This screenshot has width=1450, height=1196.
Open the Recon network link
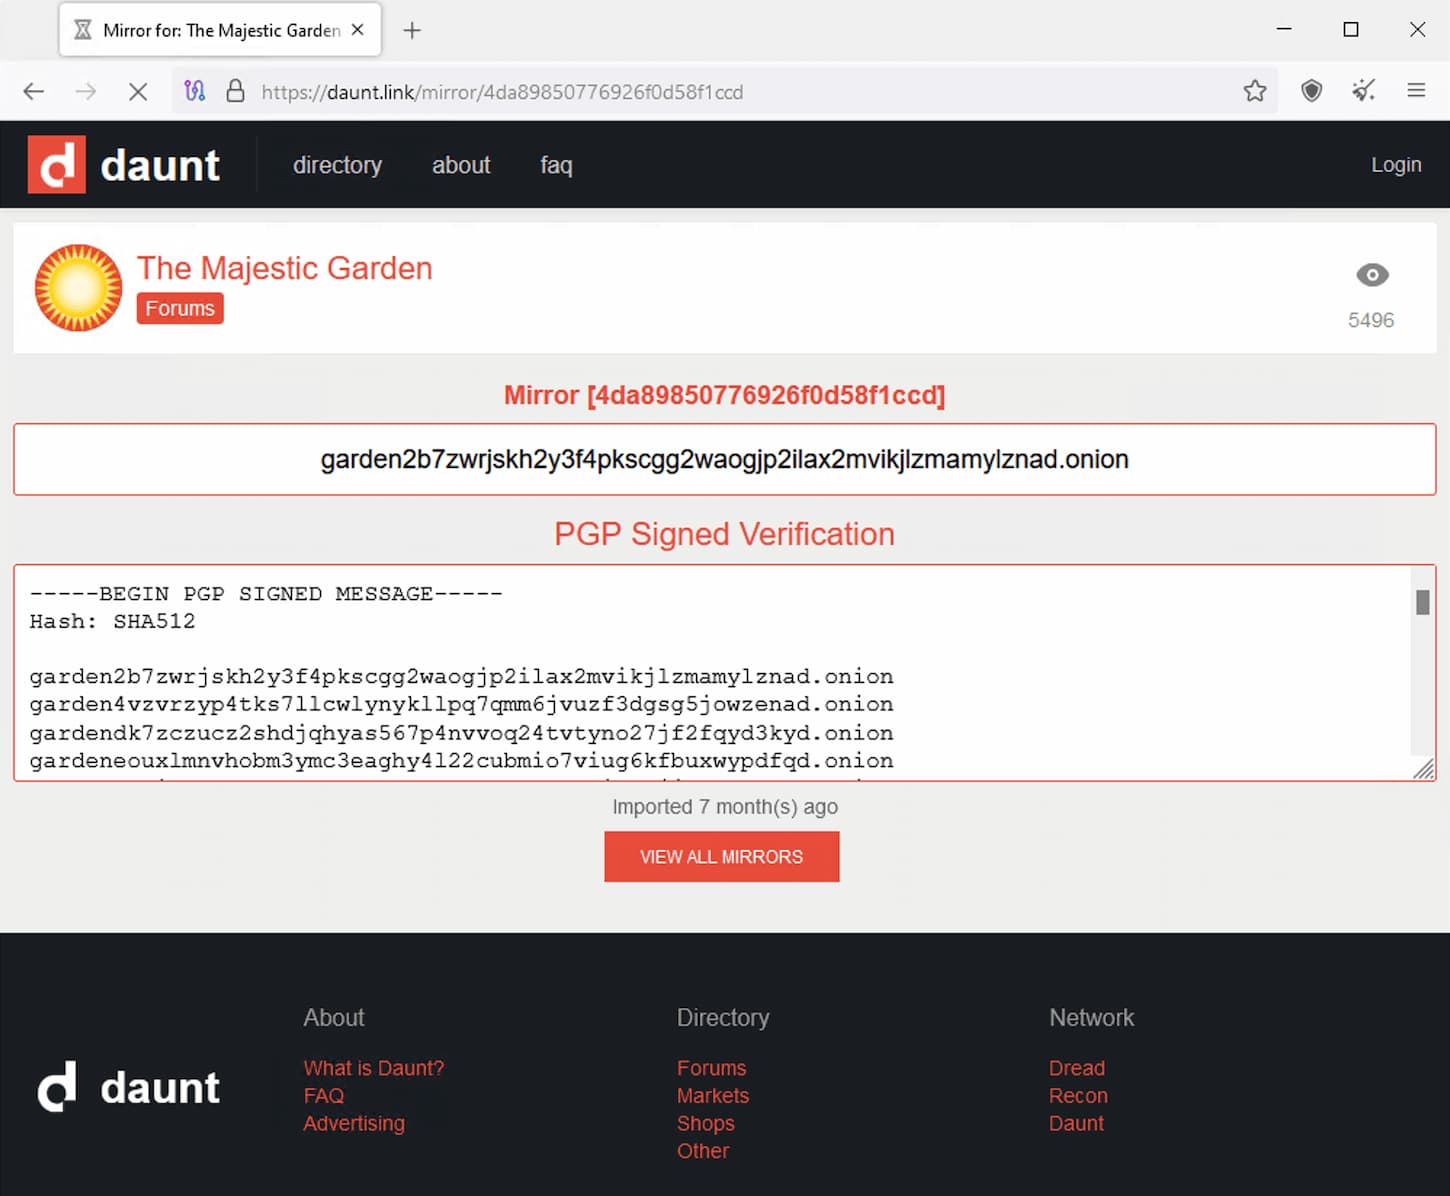click(1078, 1096)
